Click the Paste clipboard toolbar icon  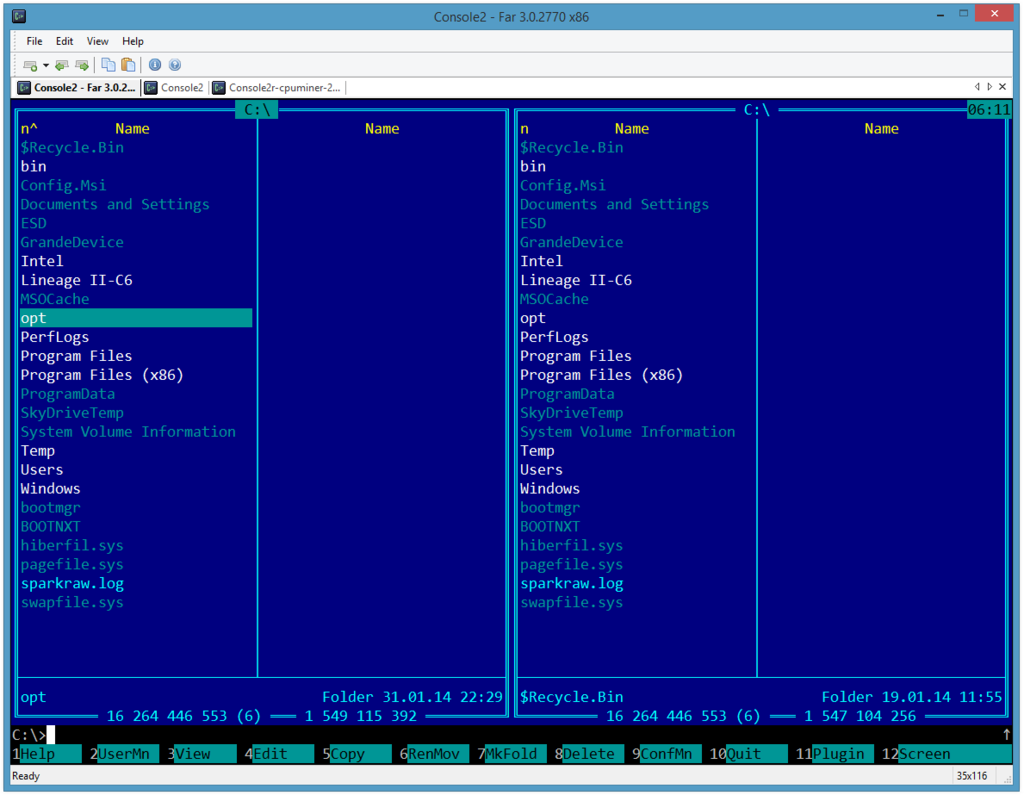(129, 65)
